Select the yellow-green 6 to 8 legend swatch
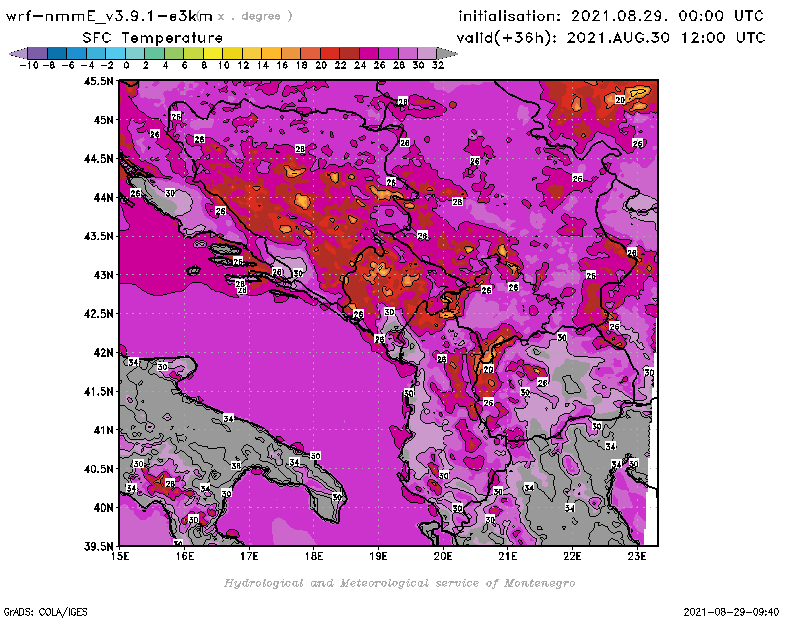The height and width of the screenshot is (618, 800). [x=193, y=54]
